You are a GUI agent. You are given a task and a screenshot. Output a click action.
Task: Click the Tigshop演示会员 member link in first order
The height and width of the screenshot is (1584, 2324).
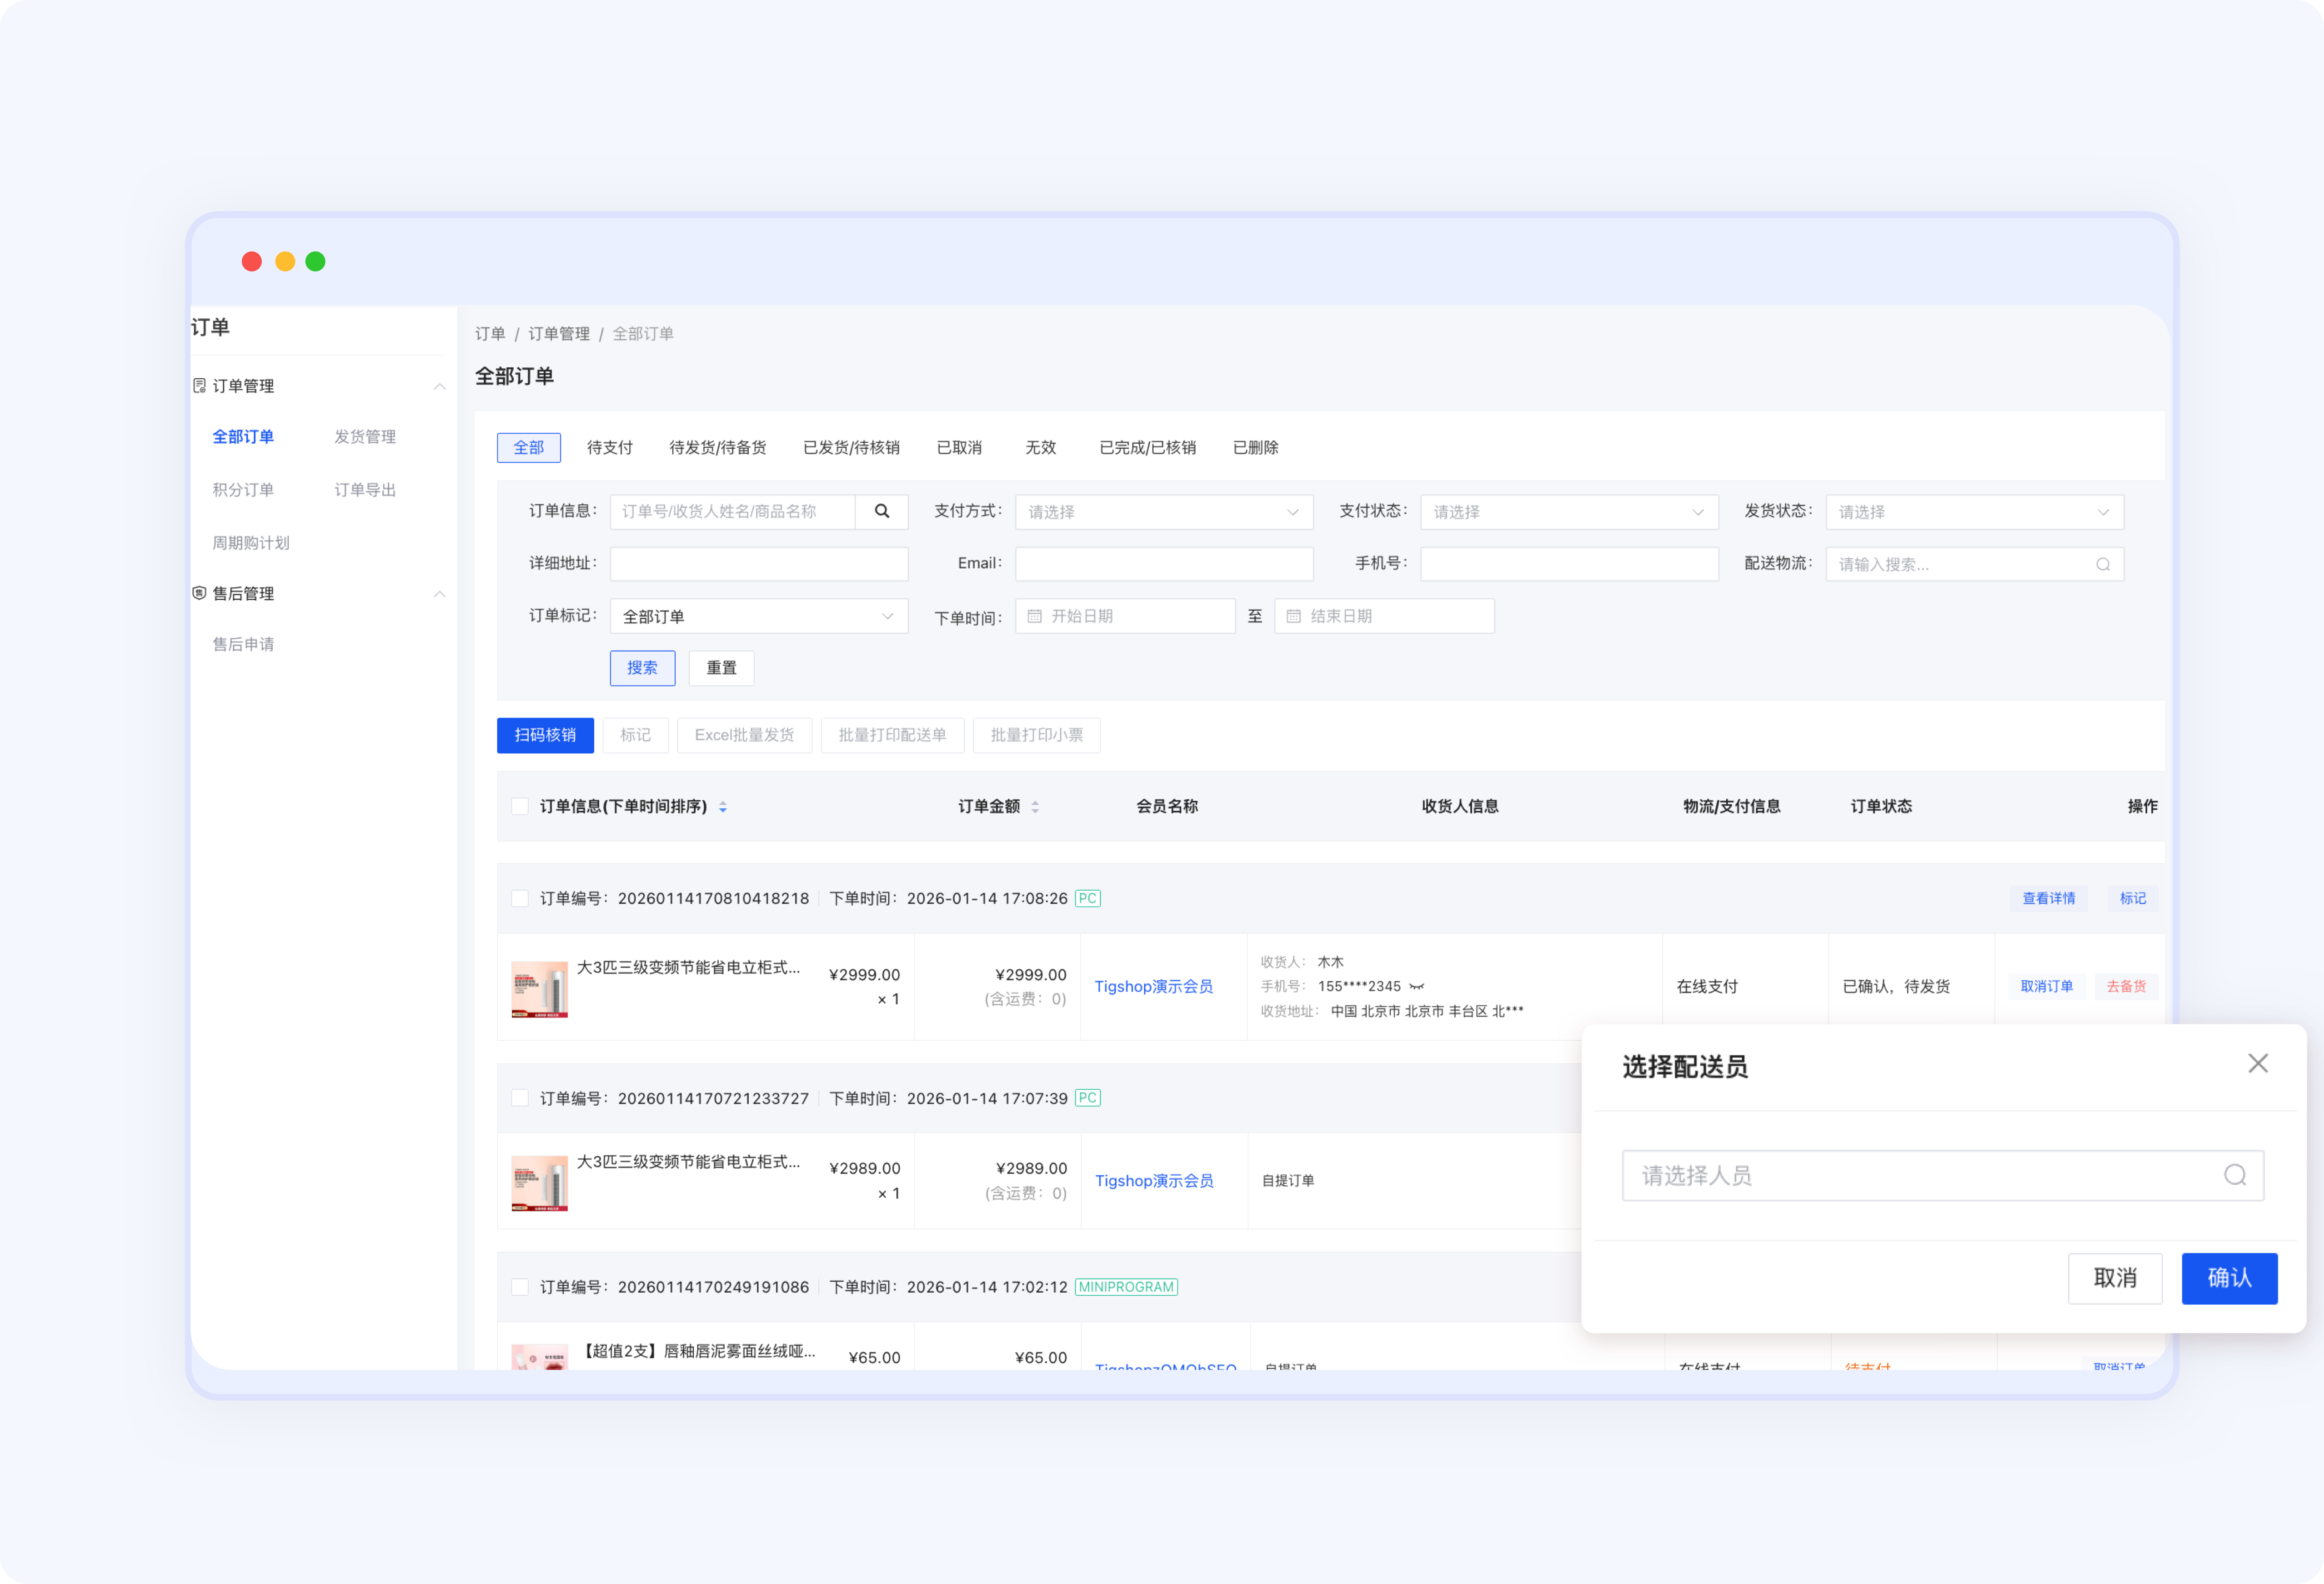[x=1153, y=986]
